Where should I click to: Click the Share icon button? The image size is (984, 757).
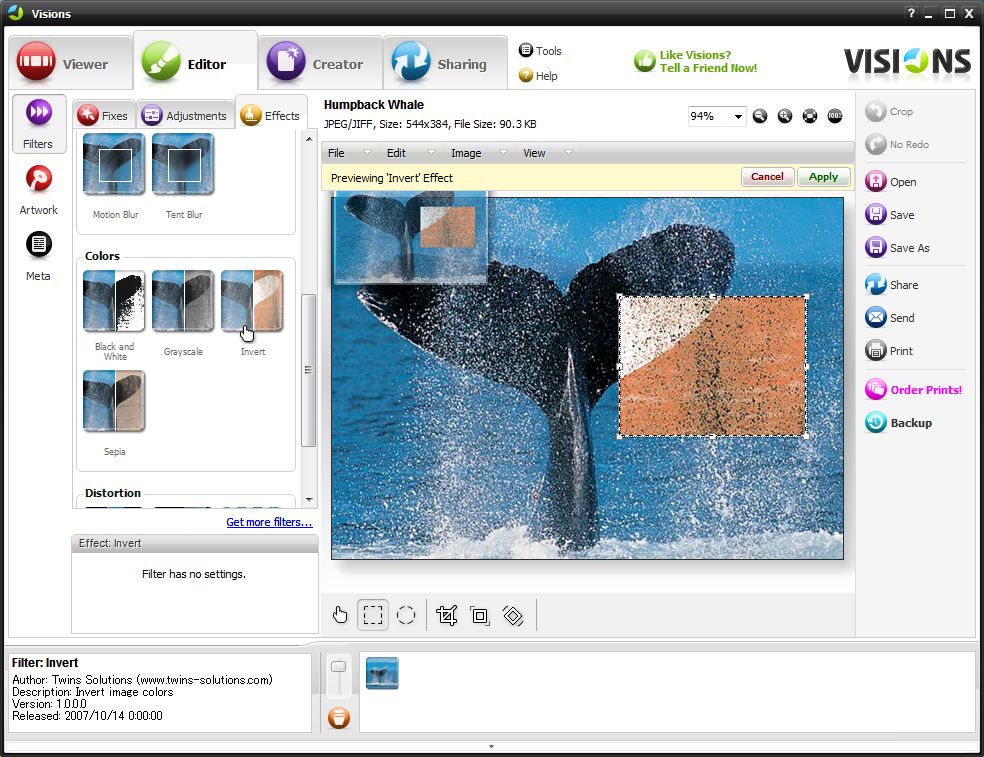(x=892, y=285)
